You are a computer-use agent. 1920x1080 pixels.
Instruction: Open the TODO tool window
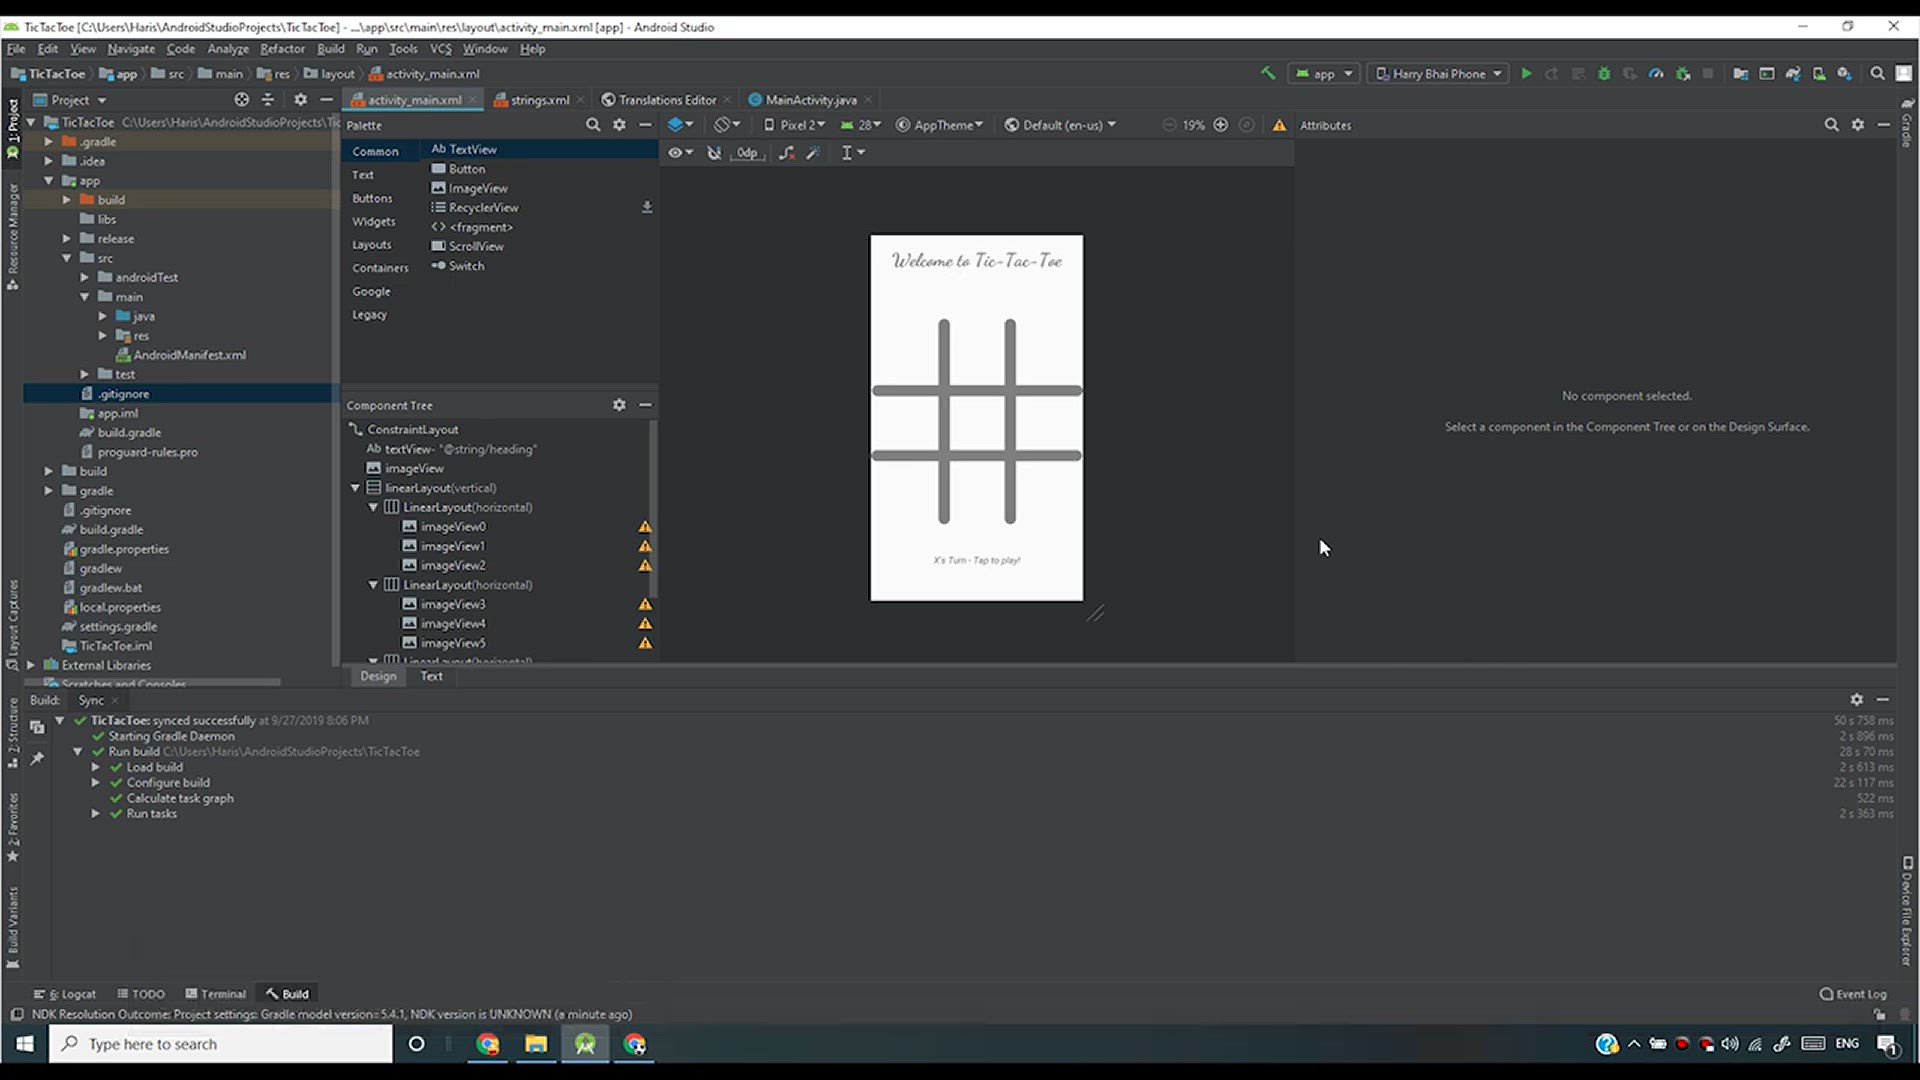(141, 994)
